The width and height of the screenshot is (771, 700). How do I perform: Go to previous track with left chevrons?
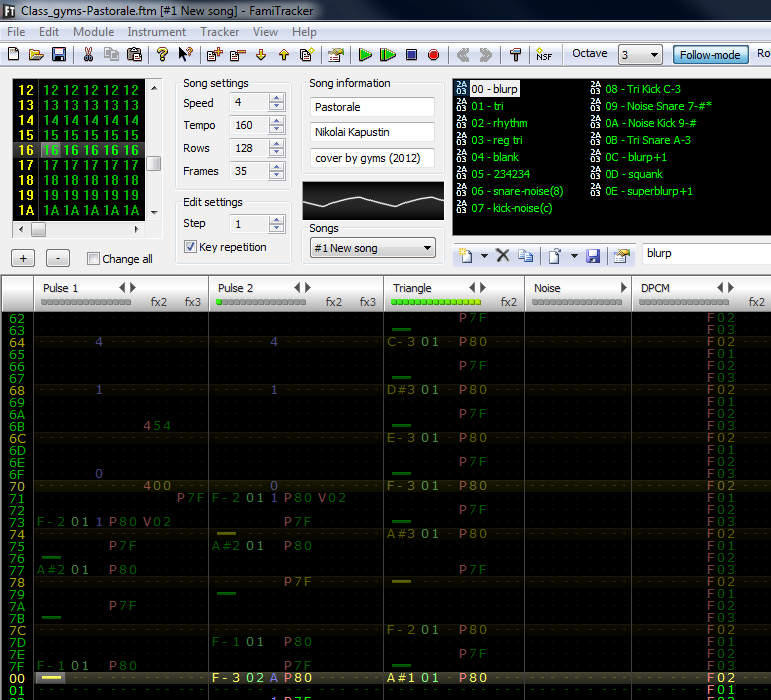(x=463, y=55)
